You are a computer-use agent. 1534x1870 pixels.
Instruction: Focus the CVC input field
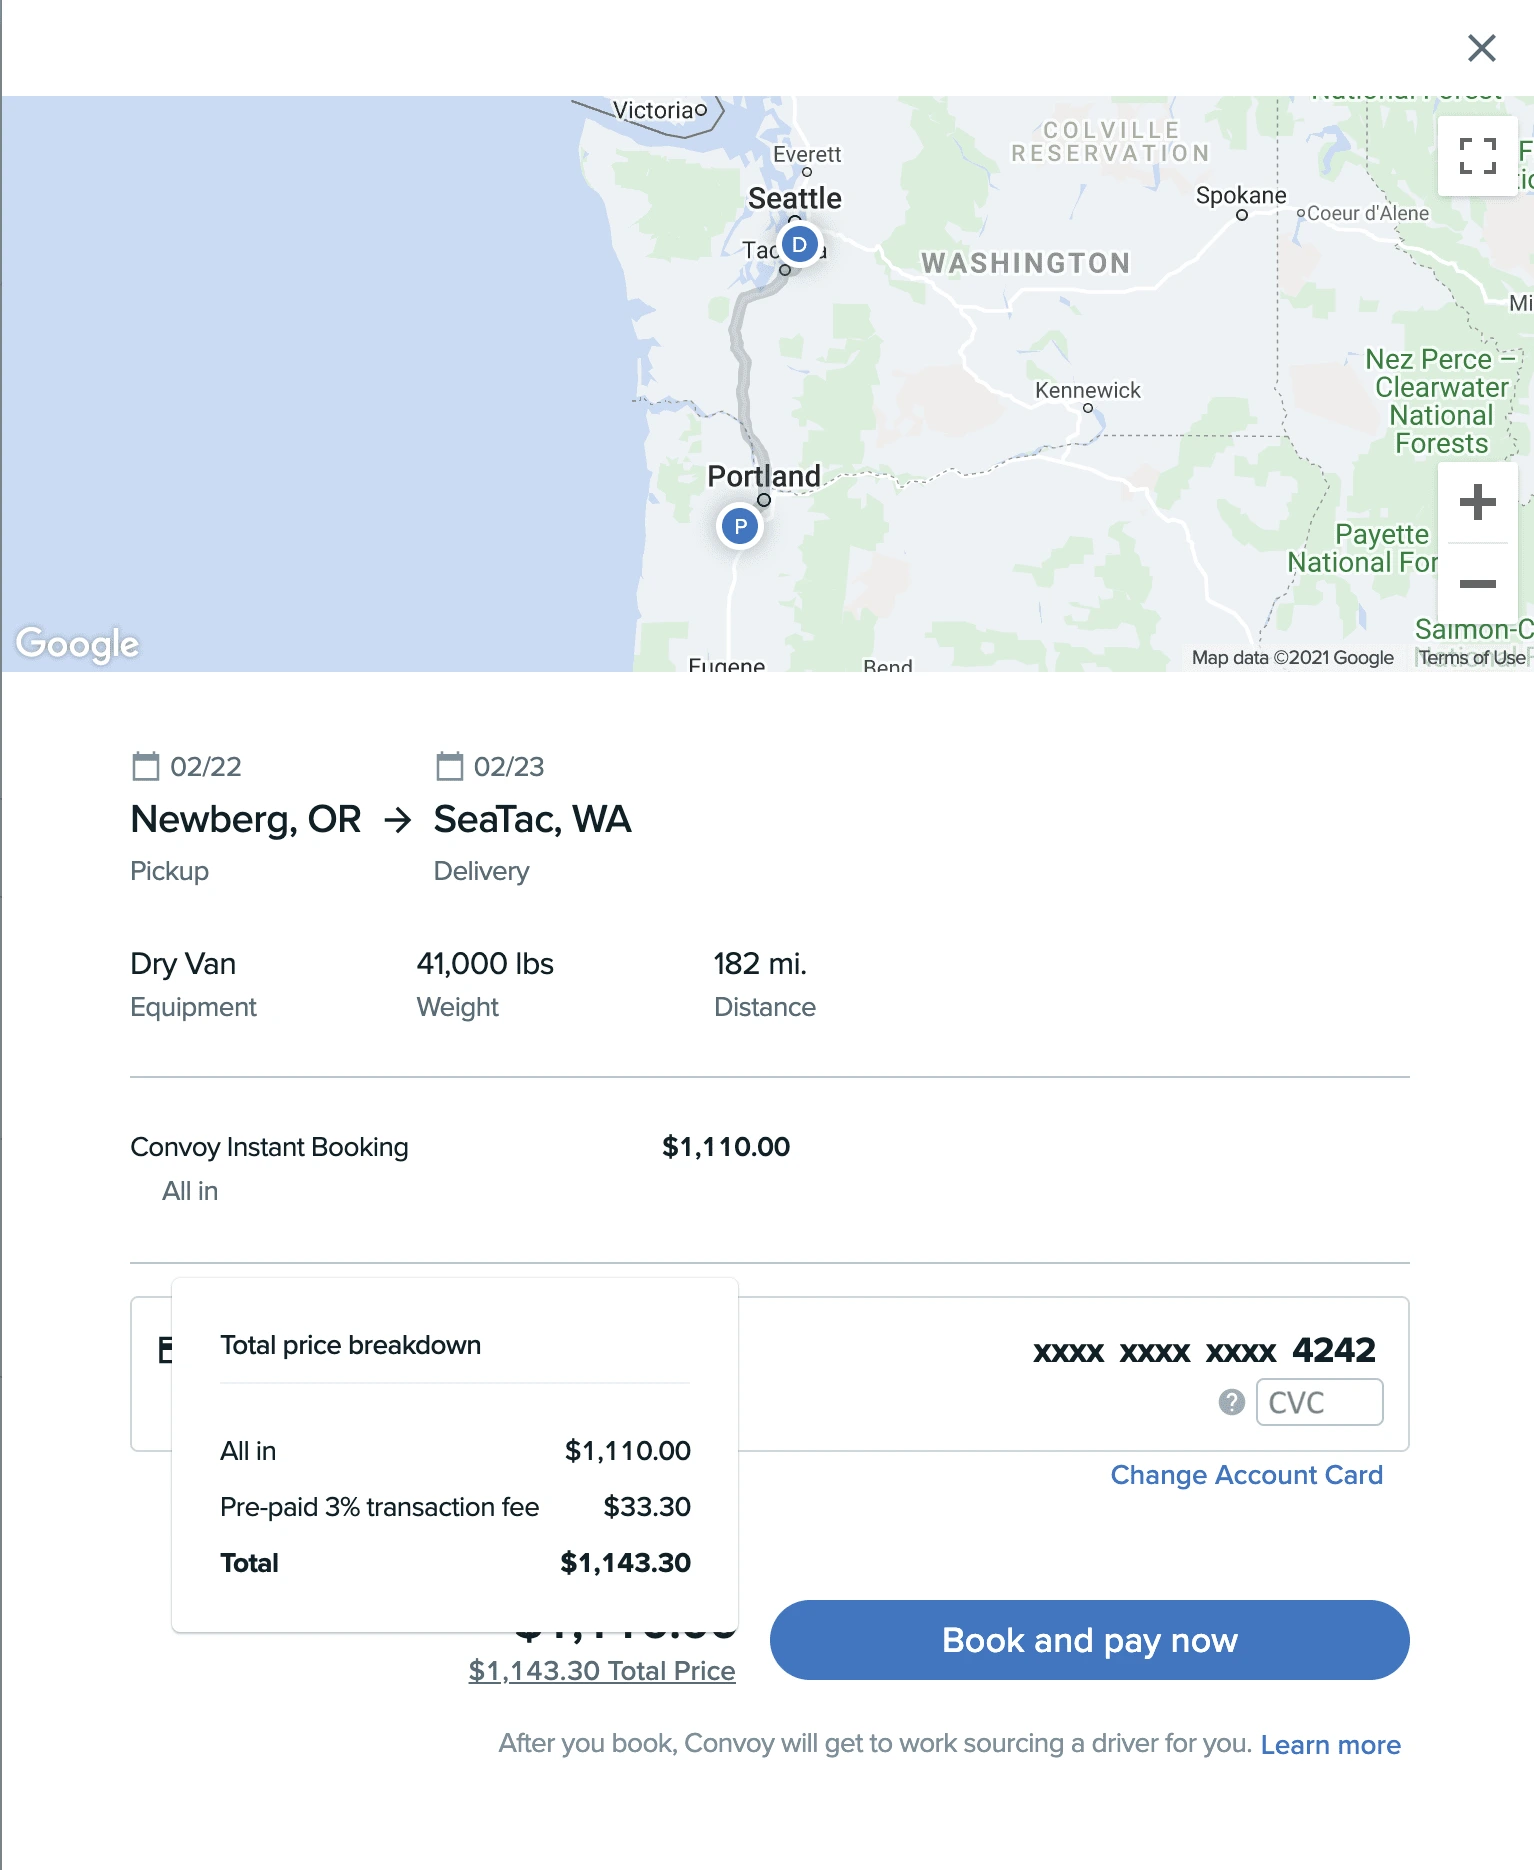coord(1319,1402)
